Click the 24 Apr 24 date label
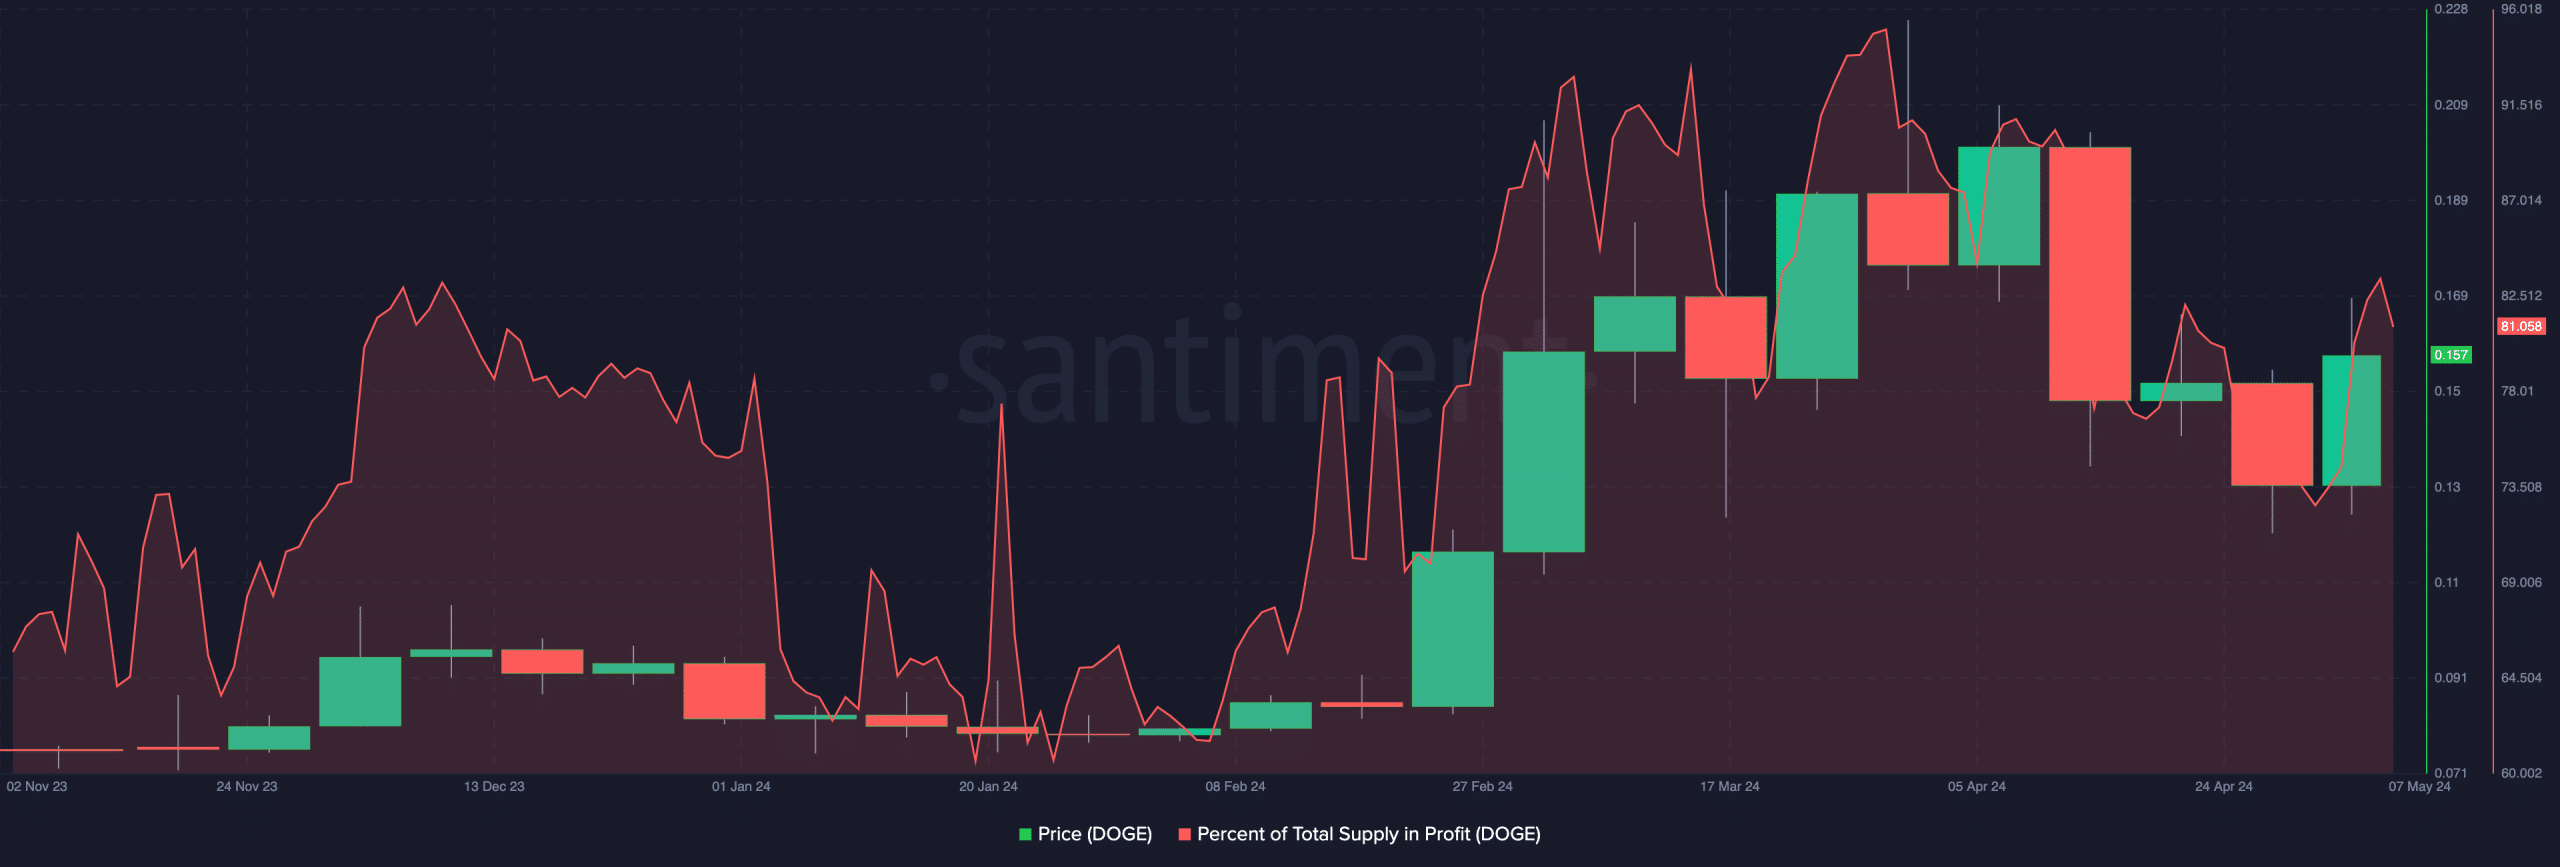The height and width of the screenshot is (867, 2560). tap(2224, 786)
